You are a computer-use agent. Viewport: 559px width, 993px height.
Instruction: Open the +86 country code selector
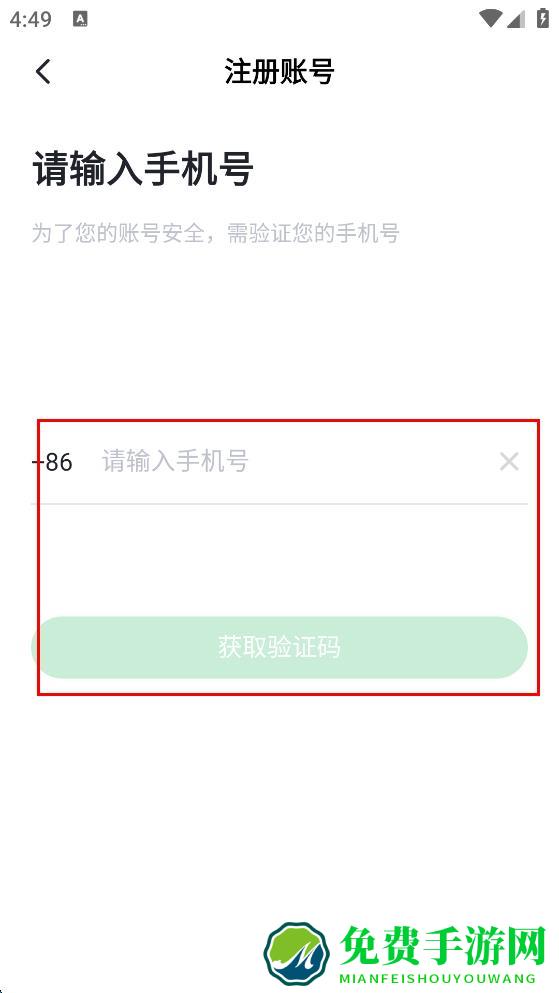click(53, 462)
